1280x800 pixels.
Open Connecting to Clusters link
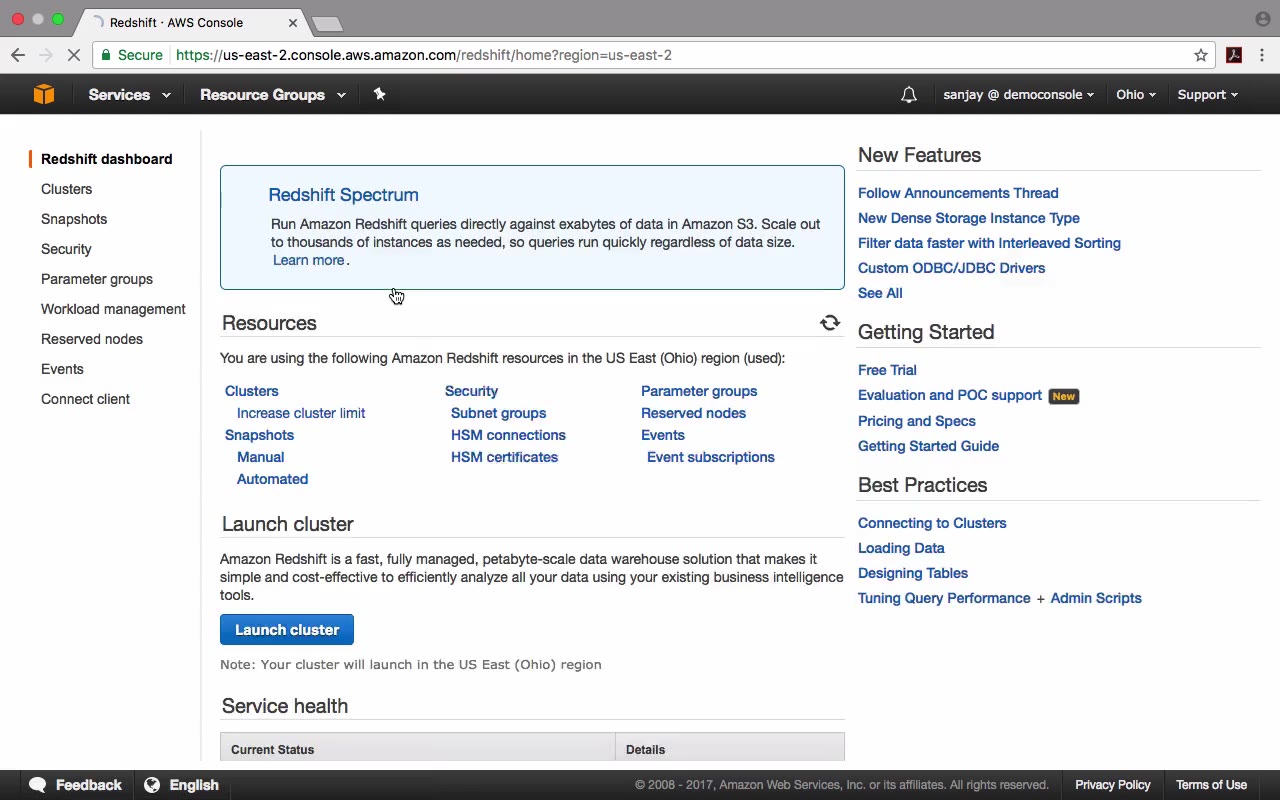point(932,523)
